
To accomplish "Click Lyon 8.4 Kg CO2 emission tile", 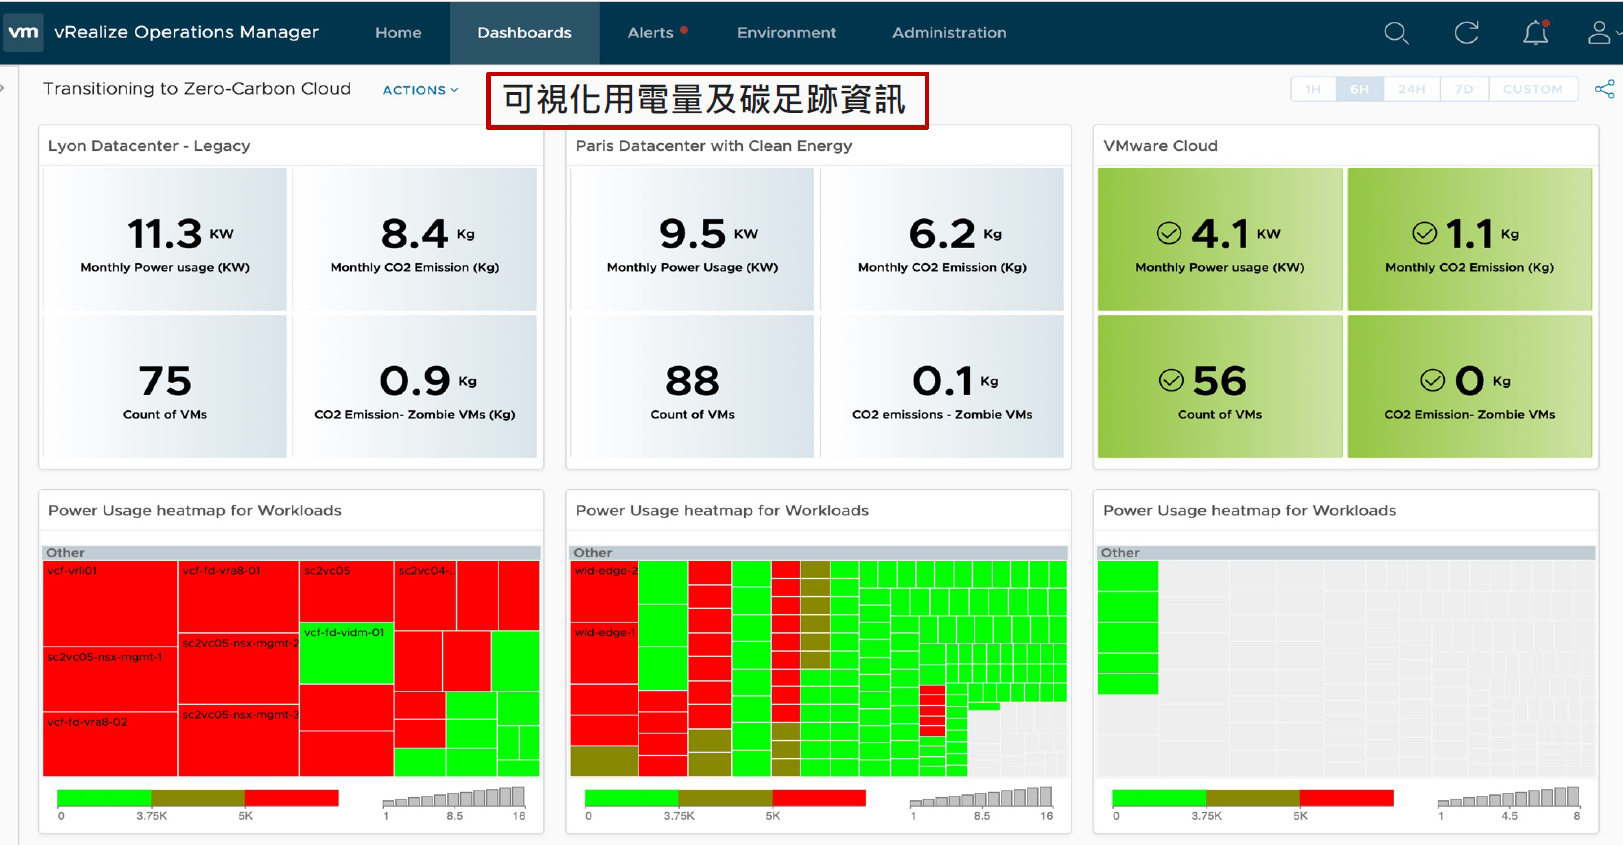I will (415, 239).
